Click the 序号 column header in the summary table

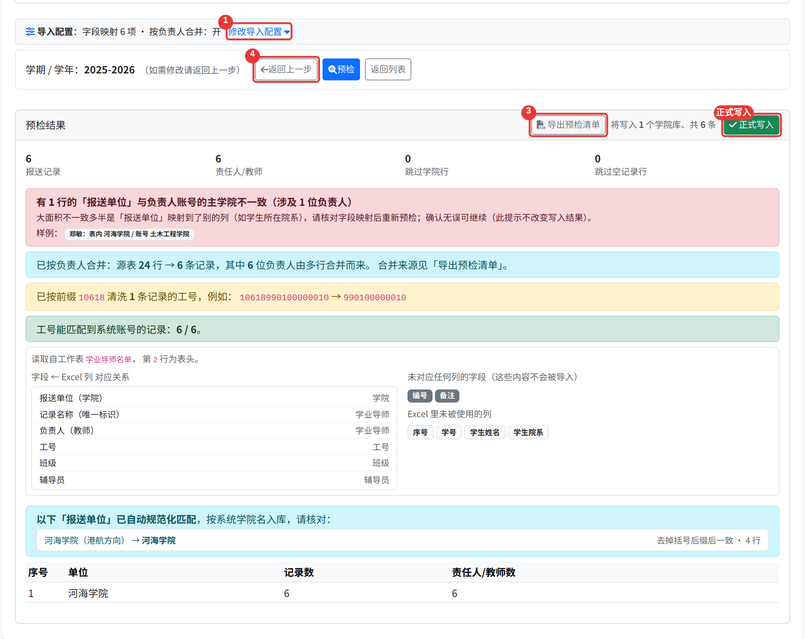coord(38,572)
